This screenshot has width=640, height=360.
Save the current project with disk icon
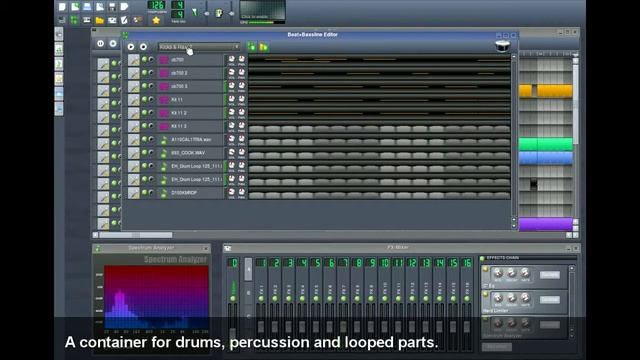click(112, 7)
